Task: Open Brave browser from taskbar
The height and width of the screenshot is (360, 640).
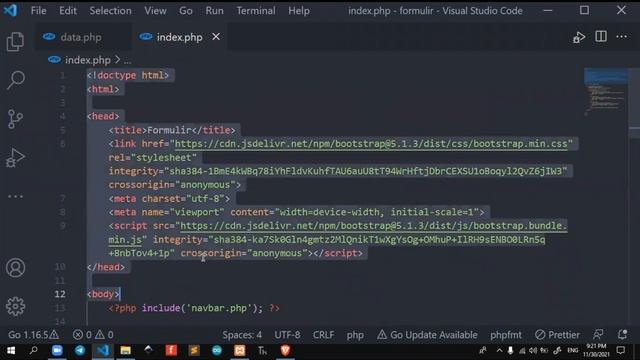Action: point(285,350)
